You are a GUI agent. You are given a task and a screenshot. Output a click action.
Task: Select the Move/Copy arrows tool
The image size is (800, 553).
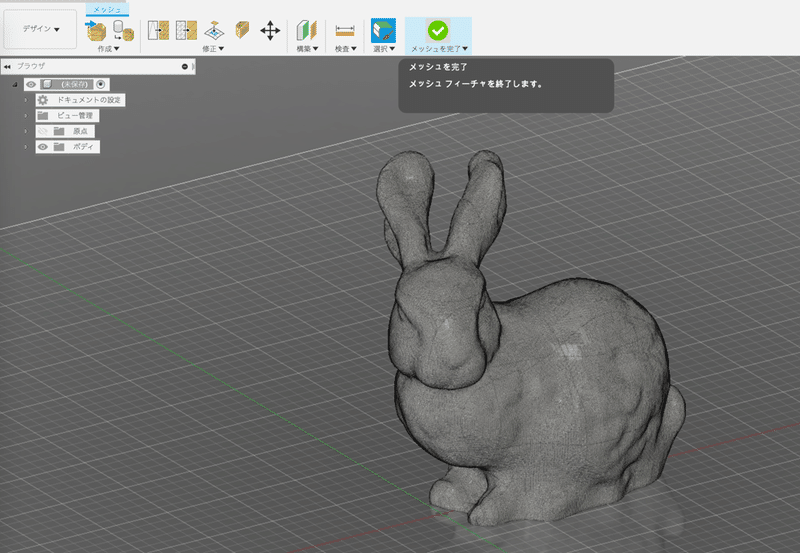point(270,30)
